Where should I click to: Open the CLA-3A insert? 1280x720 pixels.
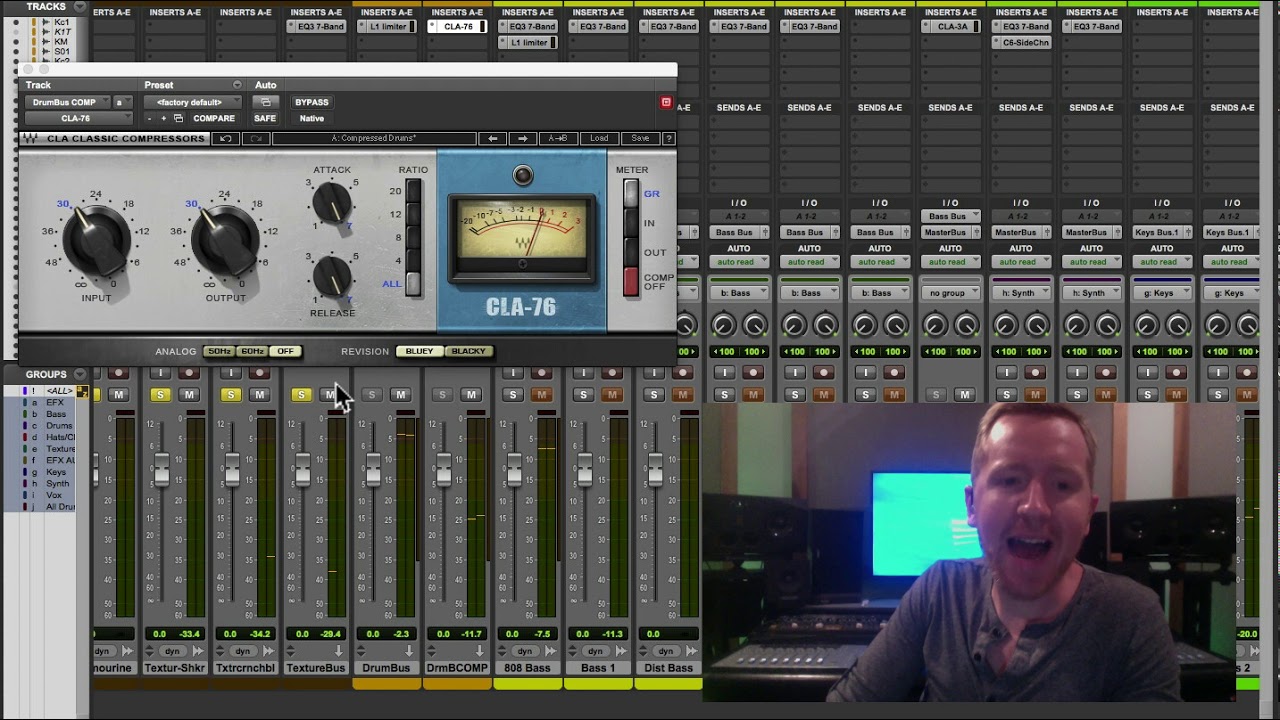point(950,26)
